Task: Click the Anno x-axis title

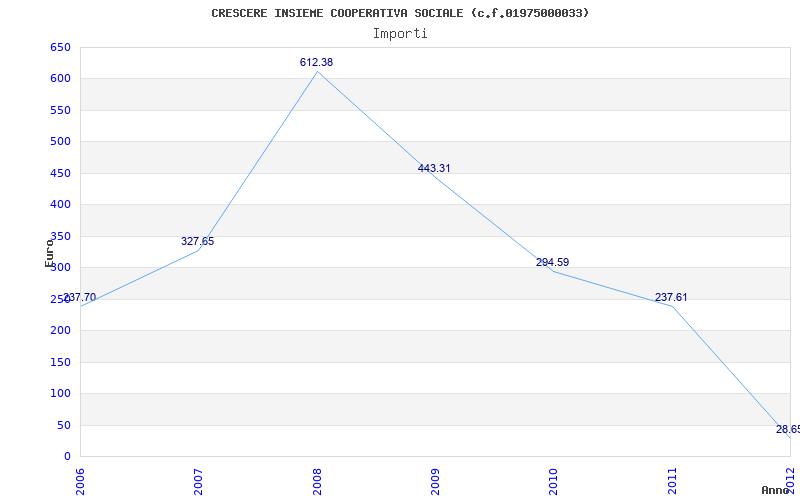Action: [774, 490]
